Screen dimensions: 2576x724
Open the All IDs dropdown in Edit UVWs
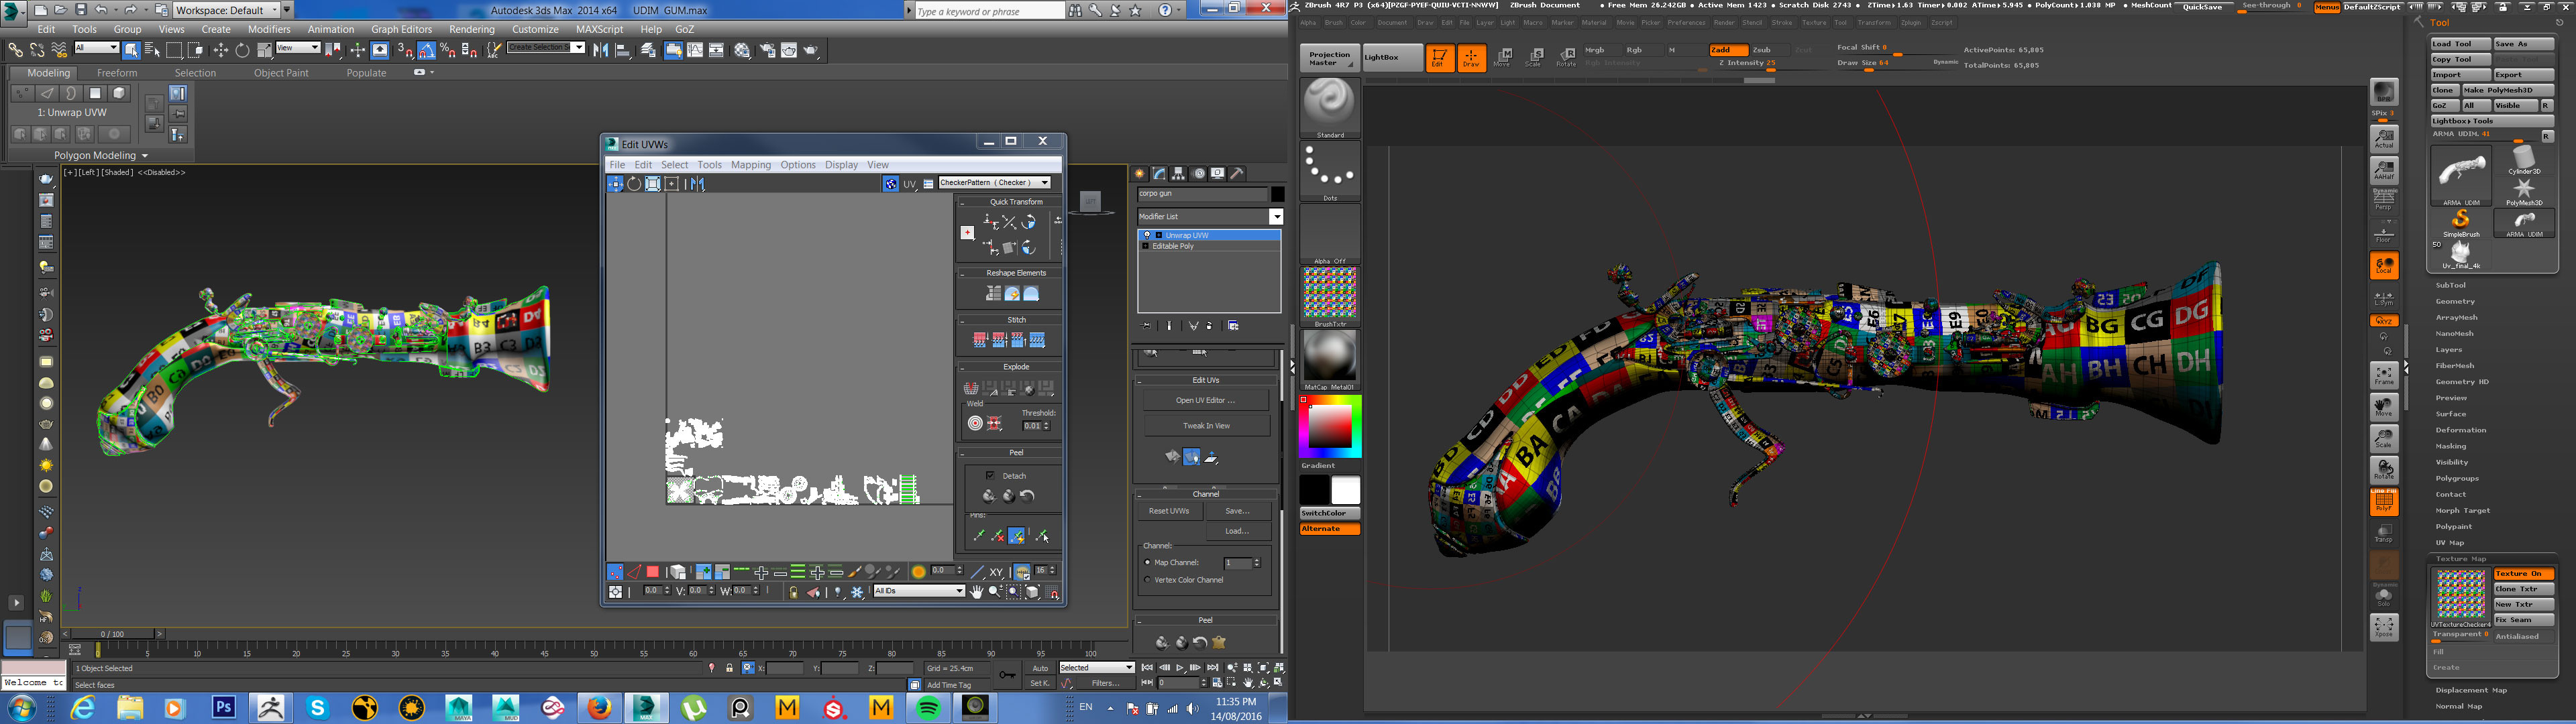(x=918, y=591)
